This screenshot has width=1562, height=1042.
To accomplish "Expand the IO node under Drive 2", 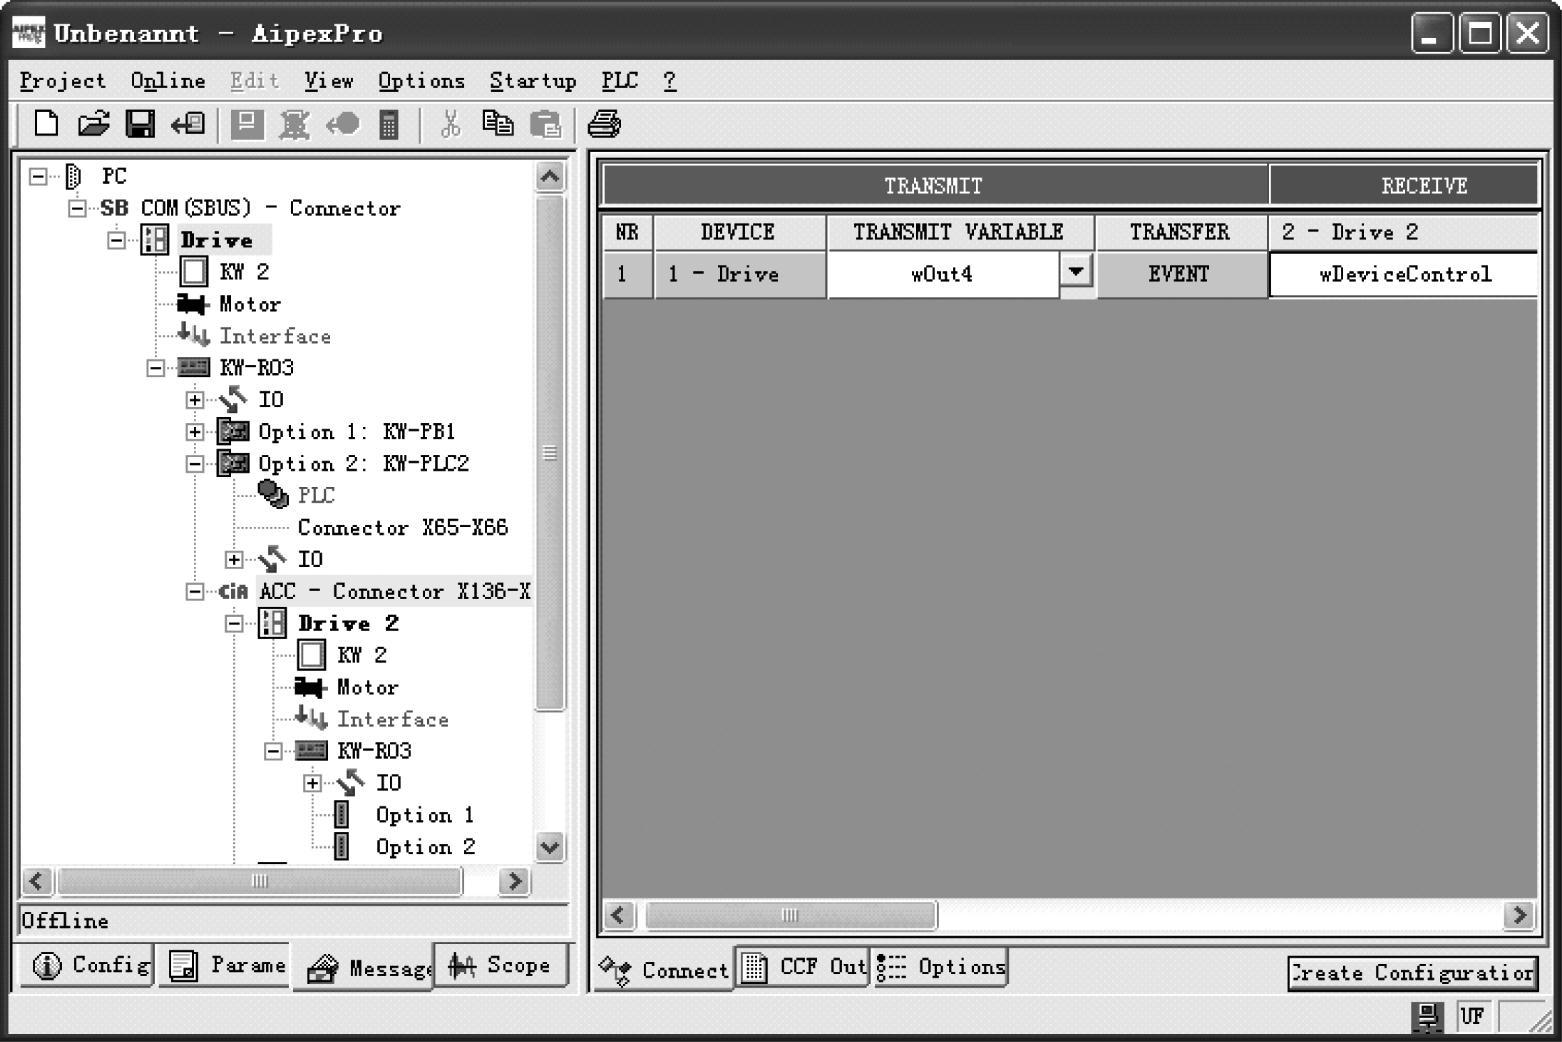I will (x=312, y=783).
